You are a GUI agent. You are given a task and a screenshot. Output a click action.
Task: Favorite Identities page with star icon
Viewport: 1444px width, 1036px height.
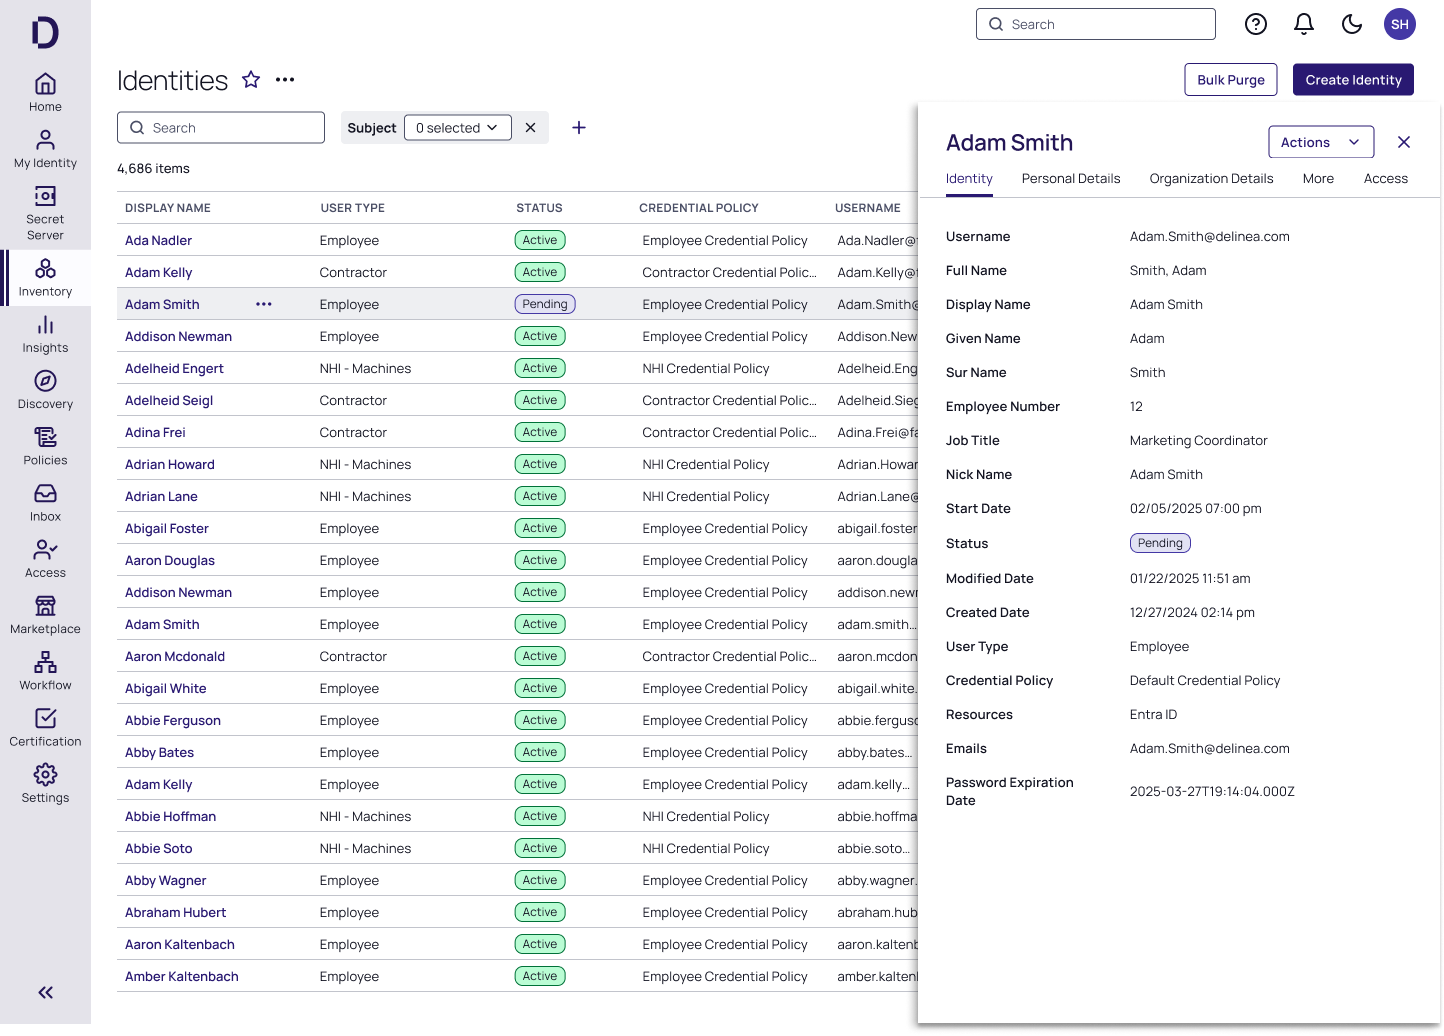point(251,80)
